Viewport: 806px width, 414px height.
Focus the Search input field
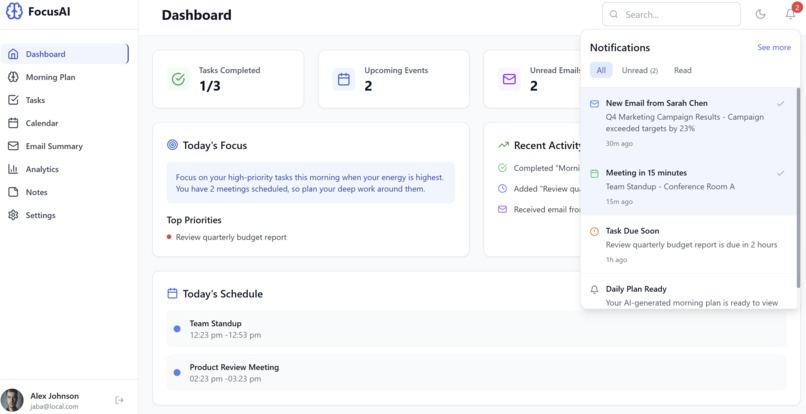[x=671, y=14]
